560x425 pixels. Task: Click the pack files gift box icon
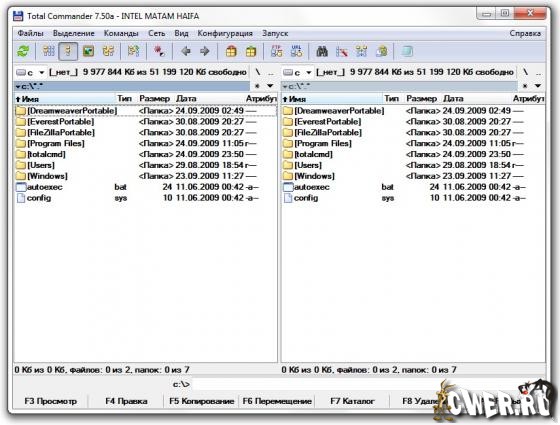click(x=231, y=51)
